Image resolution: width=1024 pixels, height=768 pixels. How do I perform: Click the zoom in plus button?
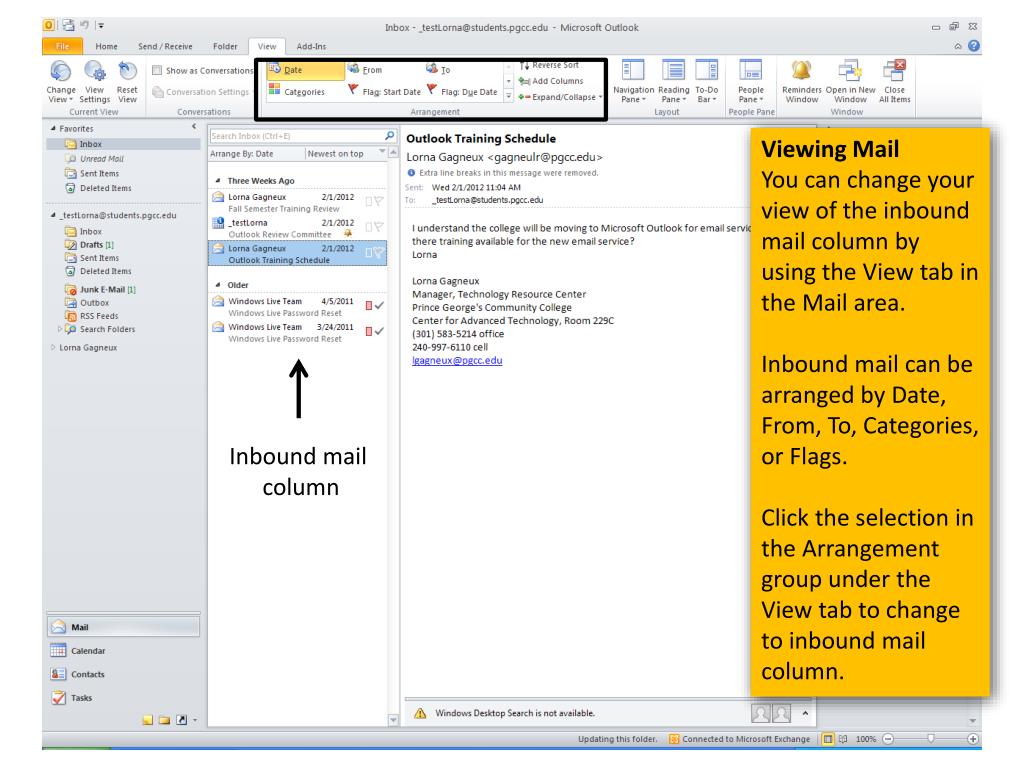972,739
